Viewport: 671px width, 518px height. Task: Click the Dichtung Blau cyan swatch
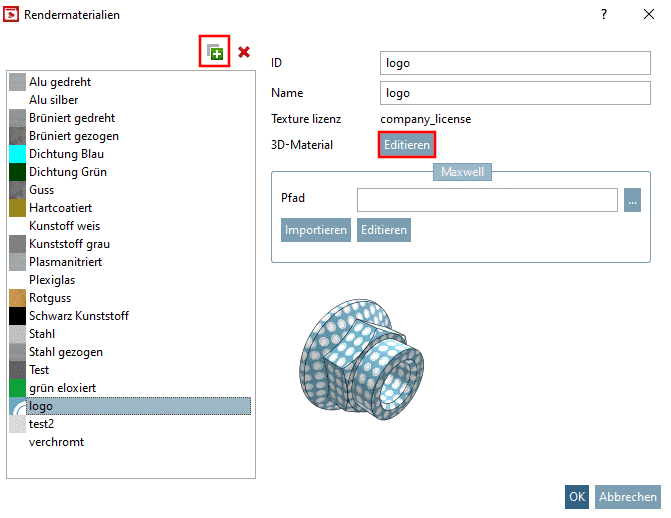pyautogui.click(x=17, y=154)
